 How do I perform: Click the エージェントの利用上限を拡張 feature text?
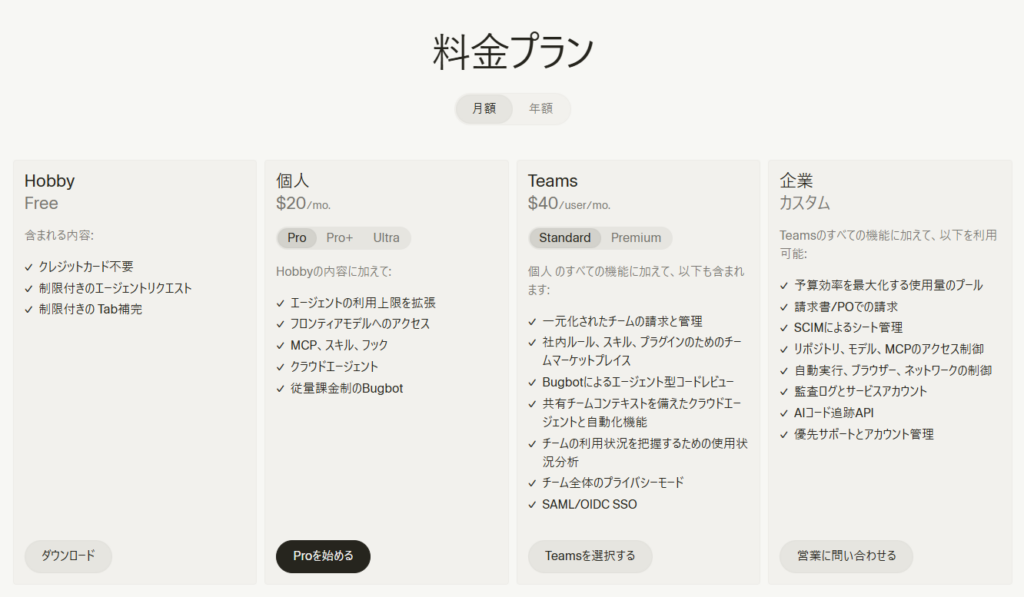click(x=362, y=302)
